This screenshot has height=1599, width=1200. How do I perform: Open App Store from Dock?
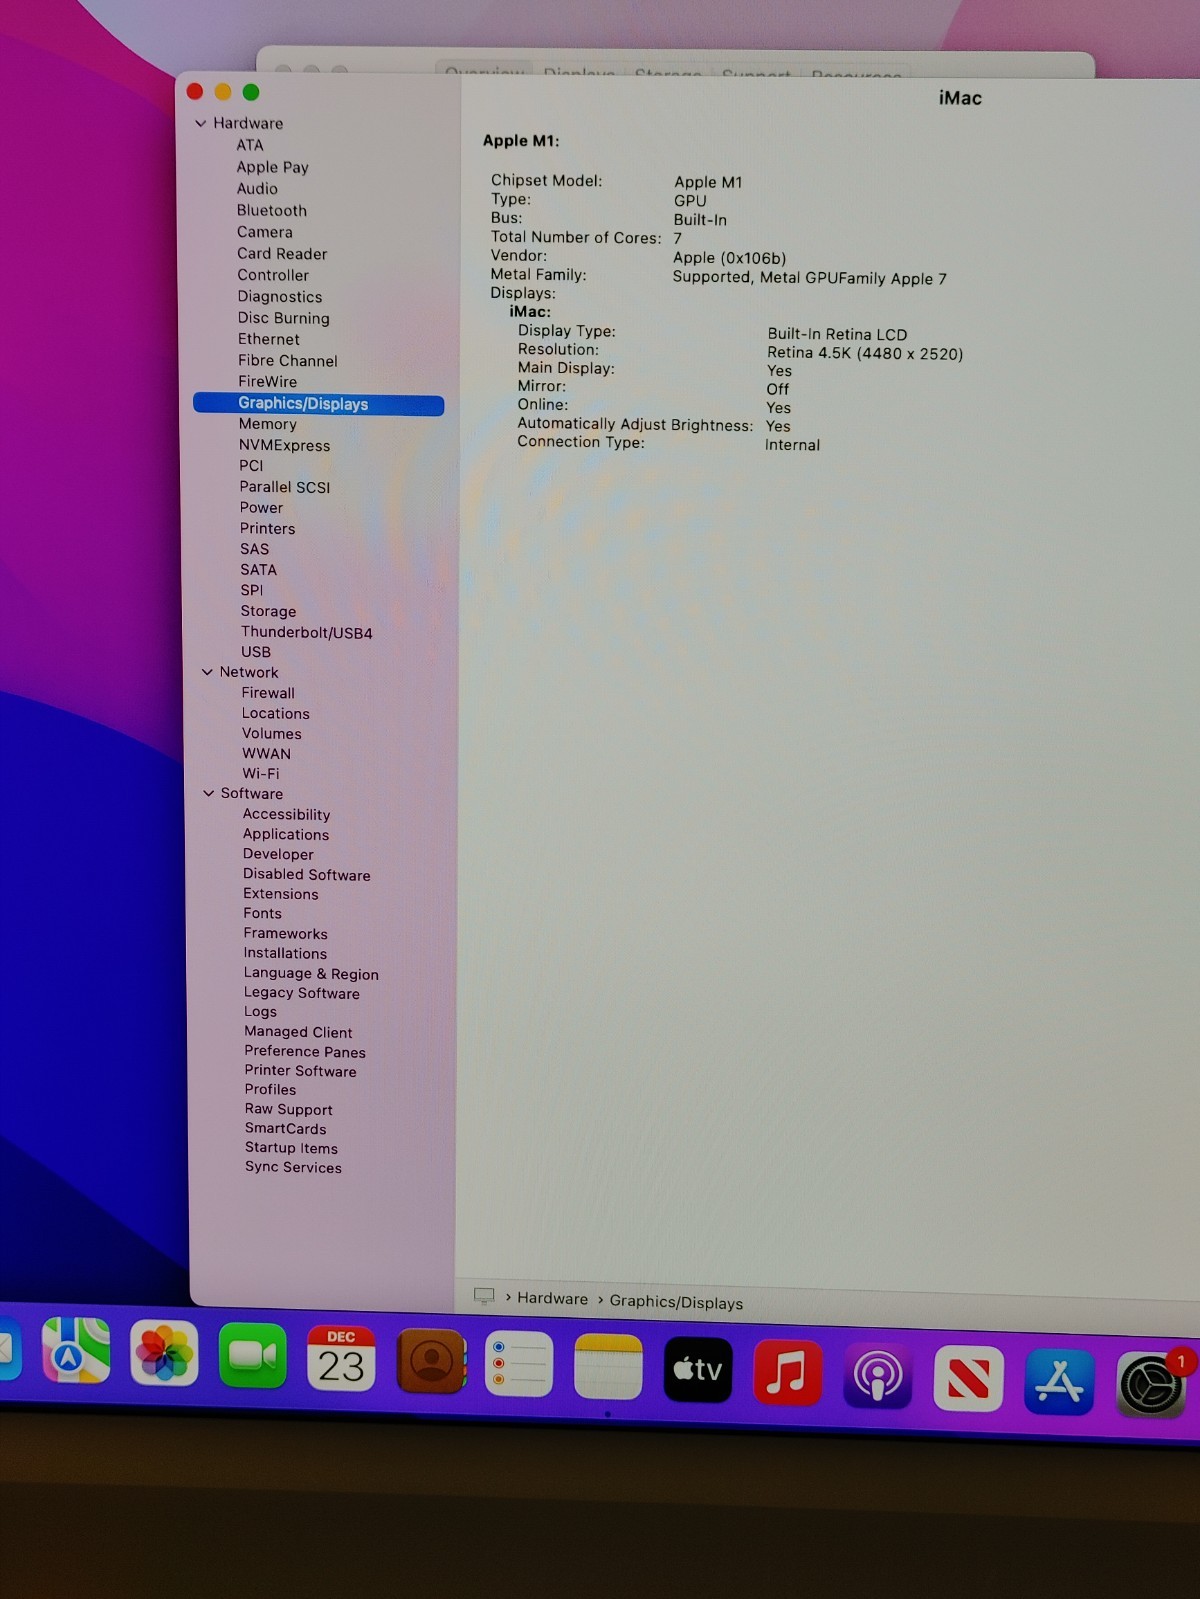coord(1059,1382)
